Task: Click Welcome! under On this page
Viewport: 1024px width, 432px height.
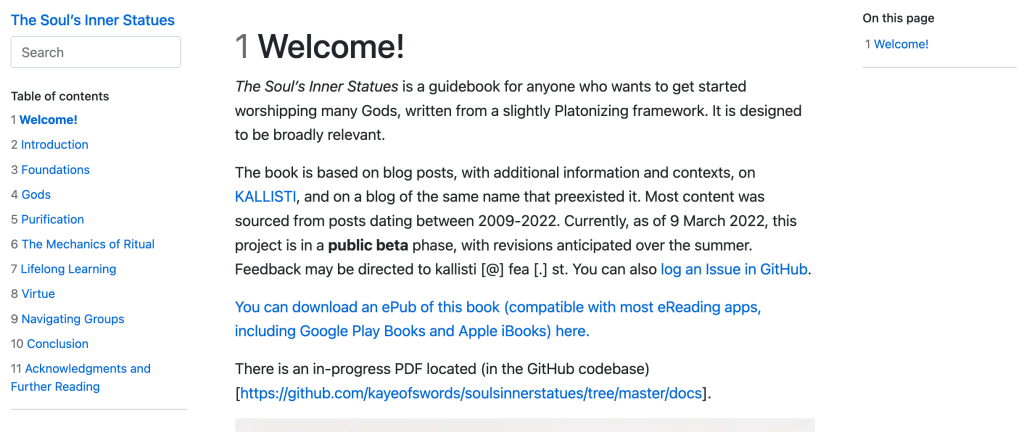Action: point(901,44)
